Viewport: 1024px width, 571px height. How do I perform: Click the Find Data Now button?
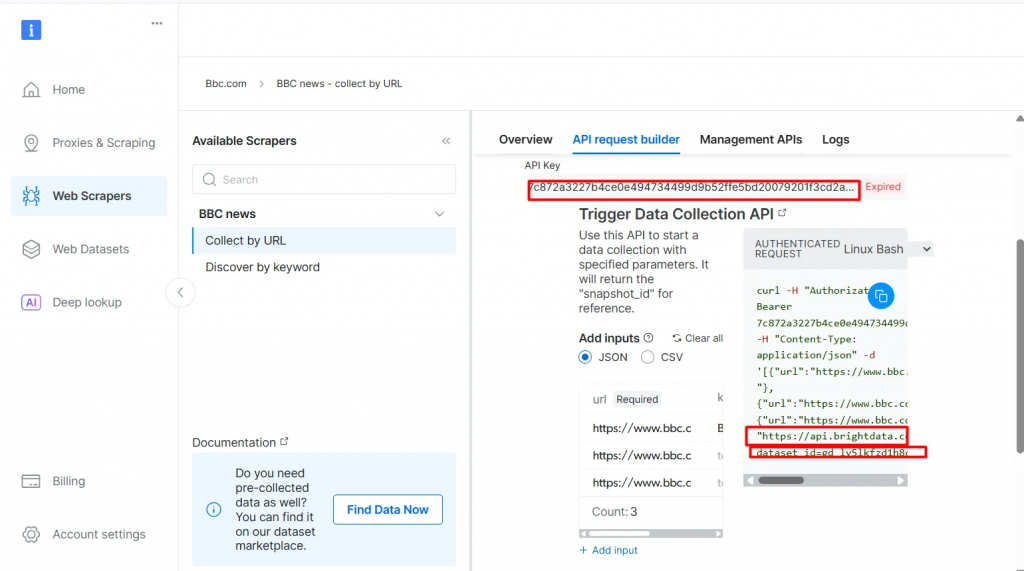click(387, 510)
